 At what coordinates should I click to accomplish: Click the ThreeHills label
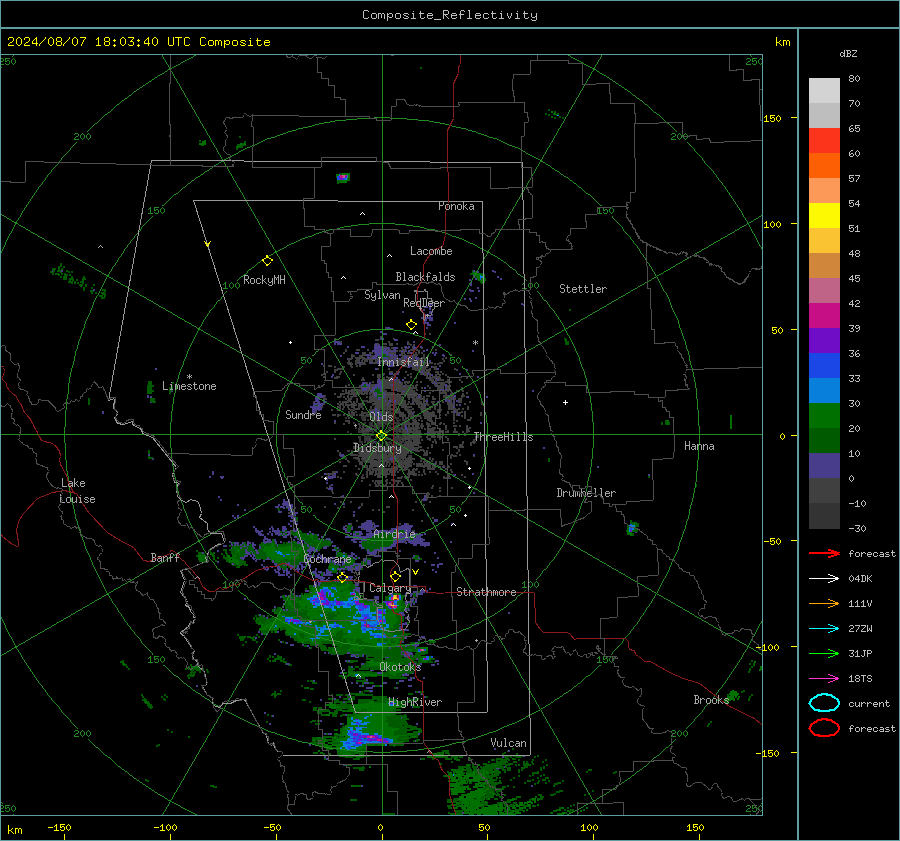pyautogui.click(x=503, y=437)
